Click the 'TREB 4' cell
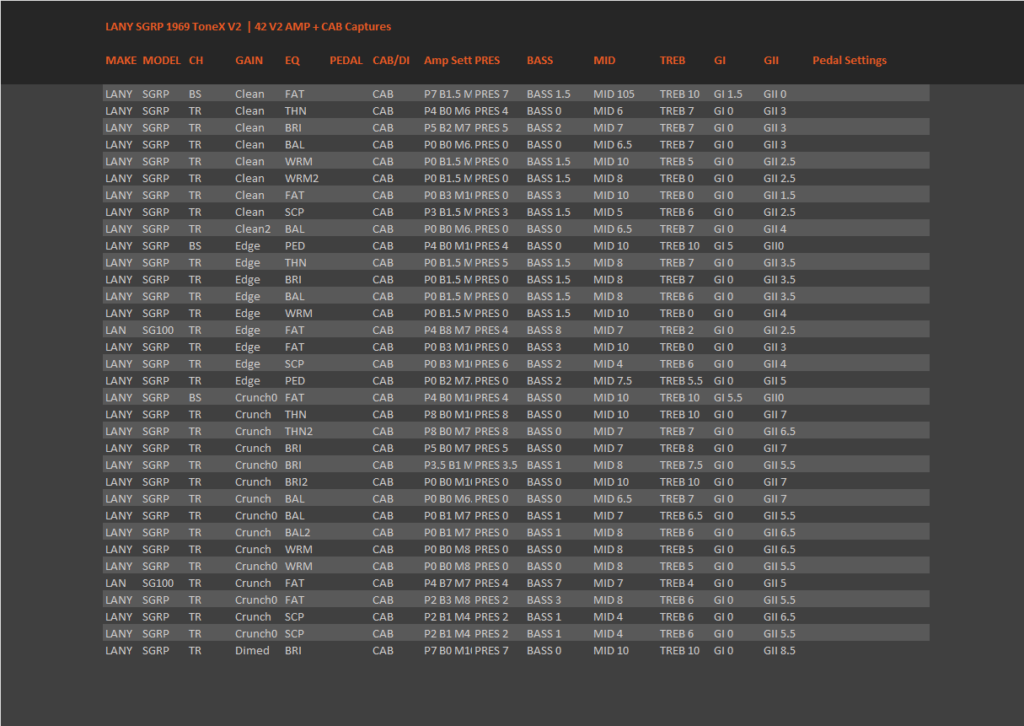 [676, 583]
